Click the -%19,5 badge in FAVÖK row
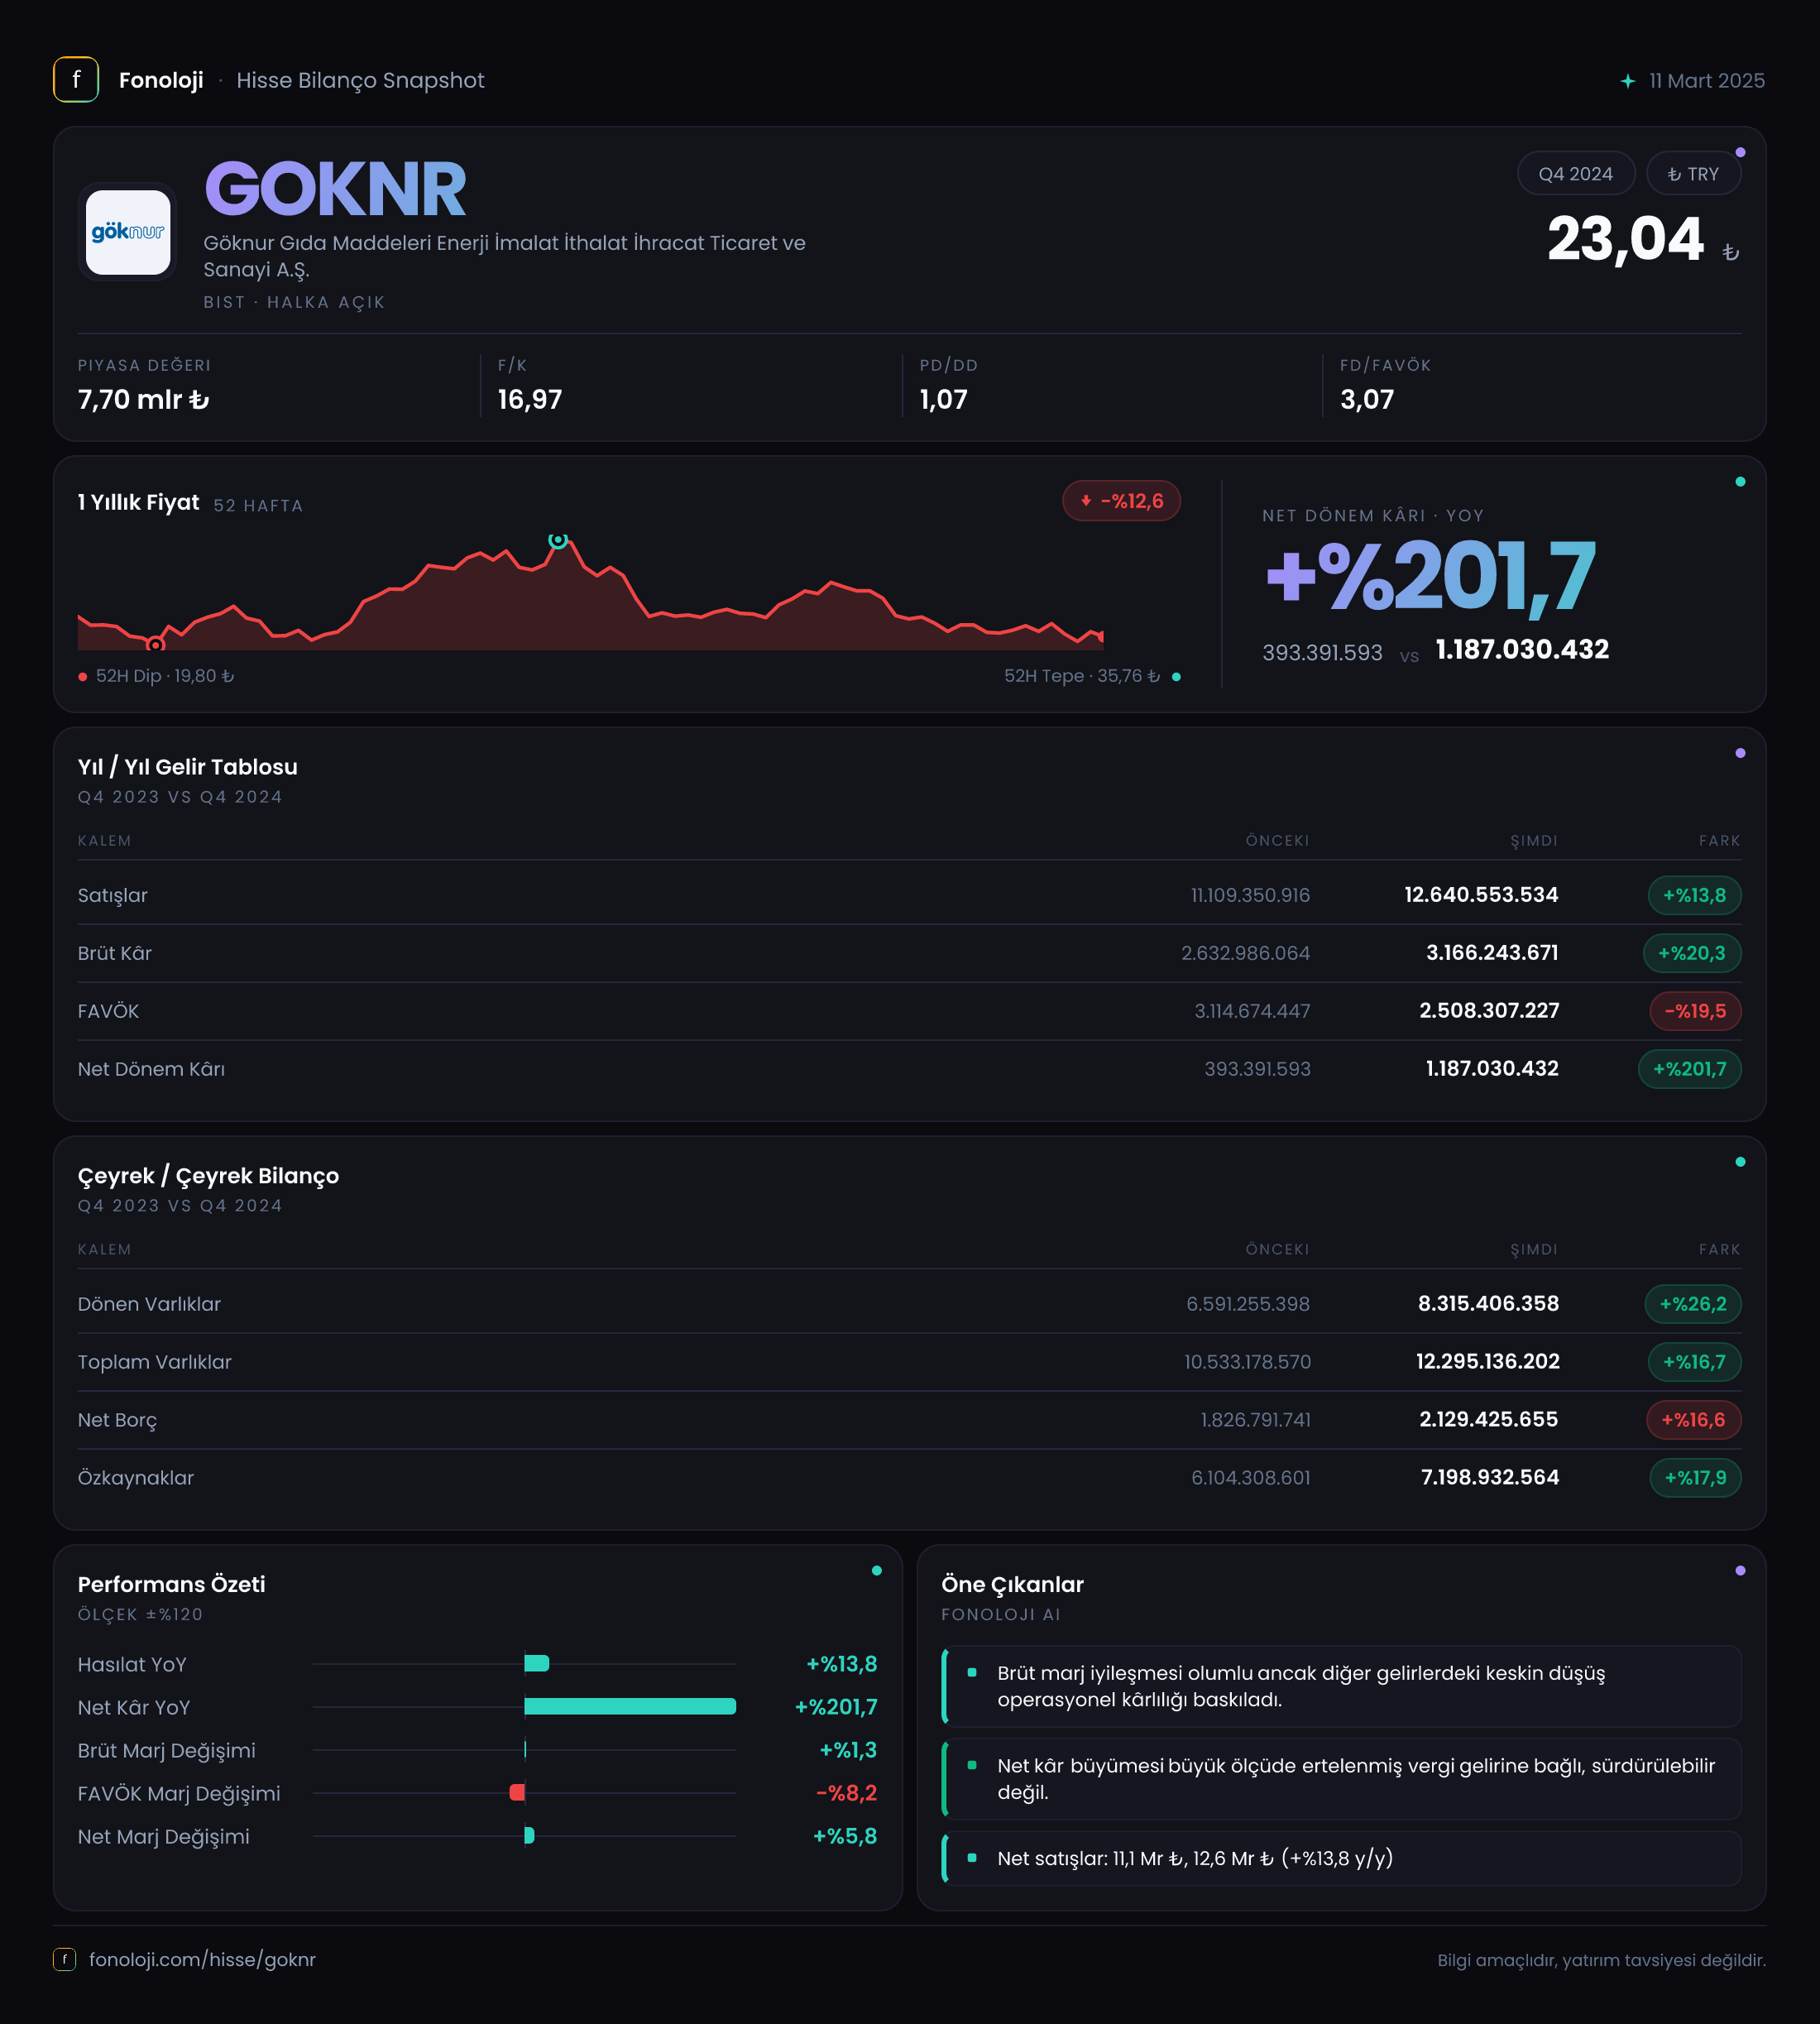1820x2024 pixels. tap(1695, 1011)
